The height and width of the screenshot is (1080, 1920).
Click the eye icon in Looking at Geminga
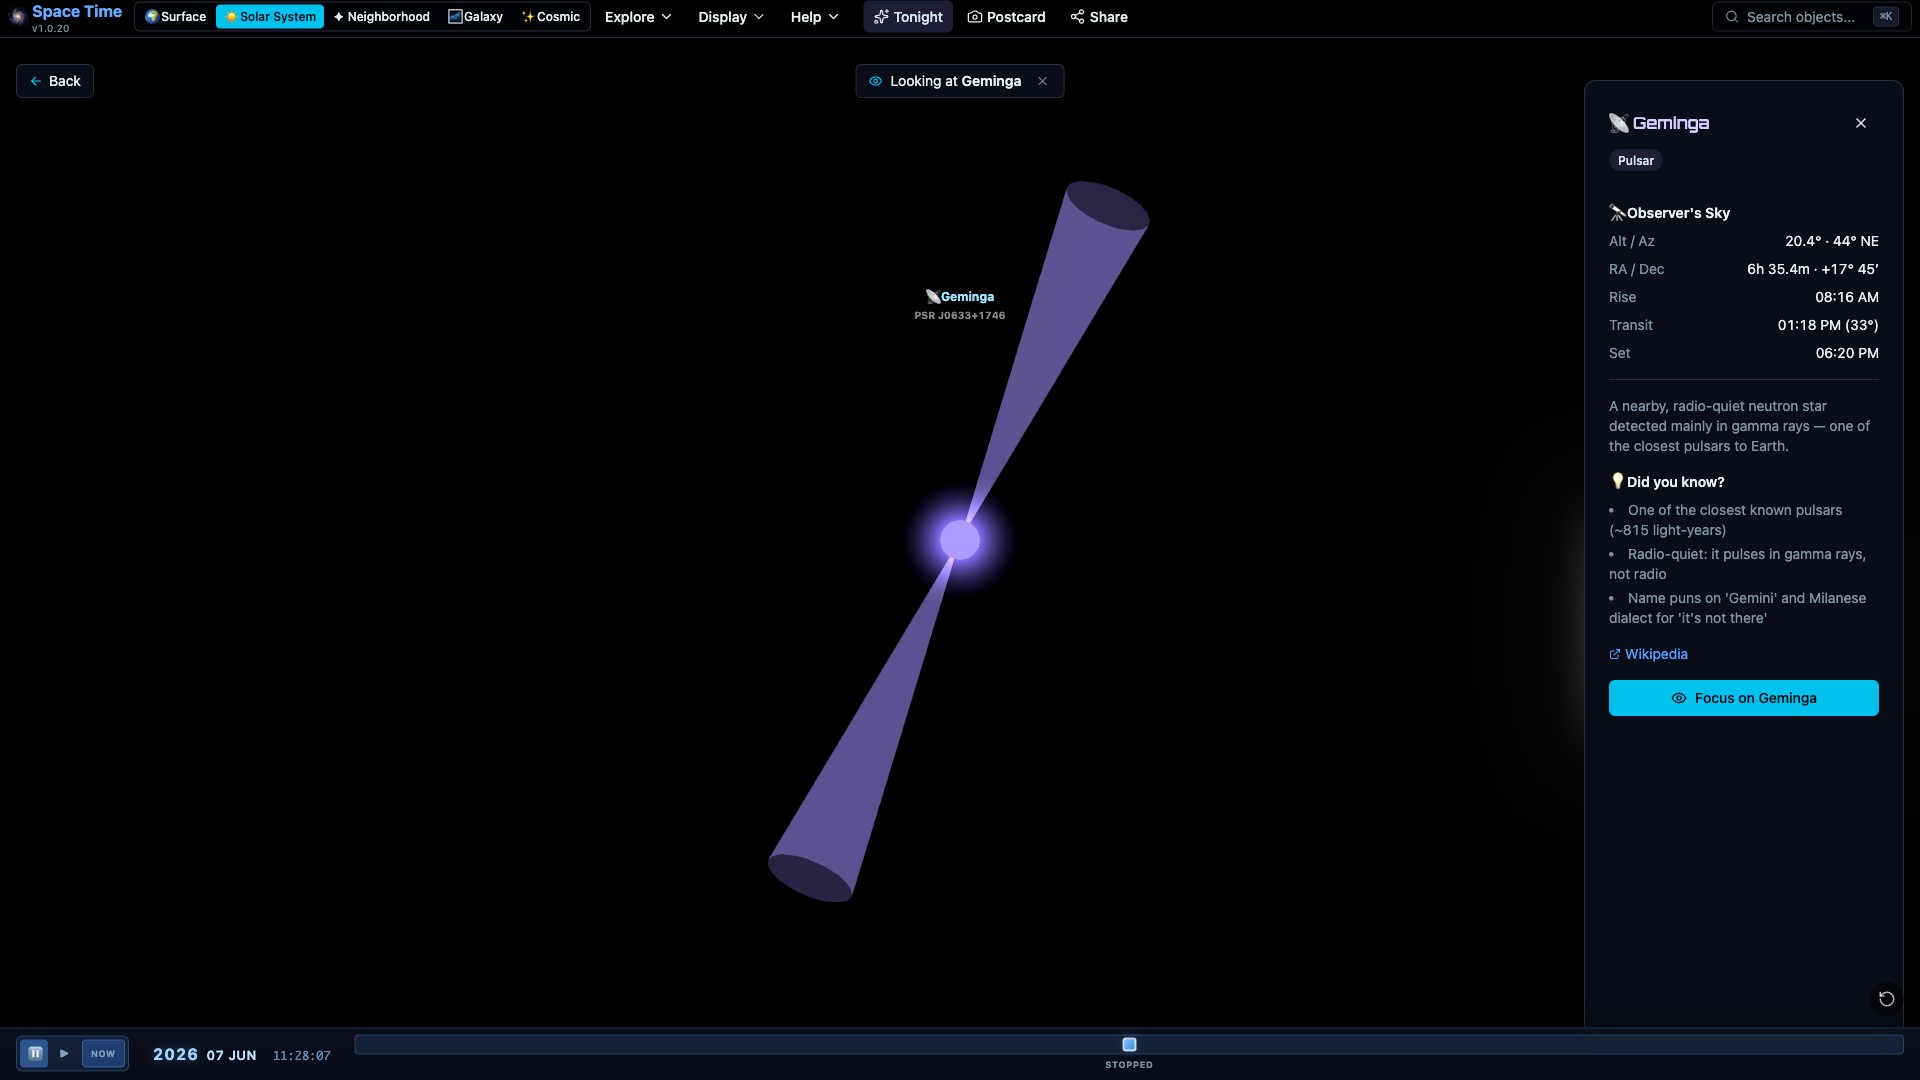tap(875, 81)
